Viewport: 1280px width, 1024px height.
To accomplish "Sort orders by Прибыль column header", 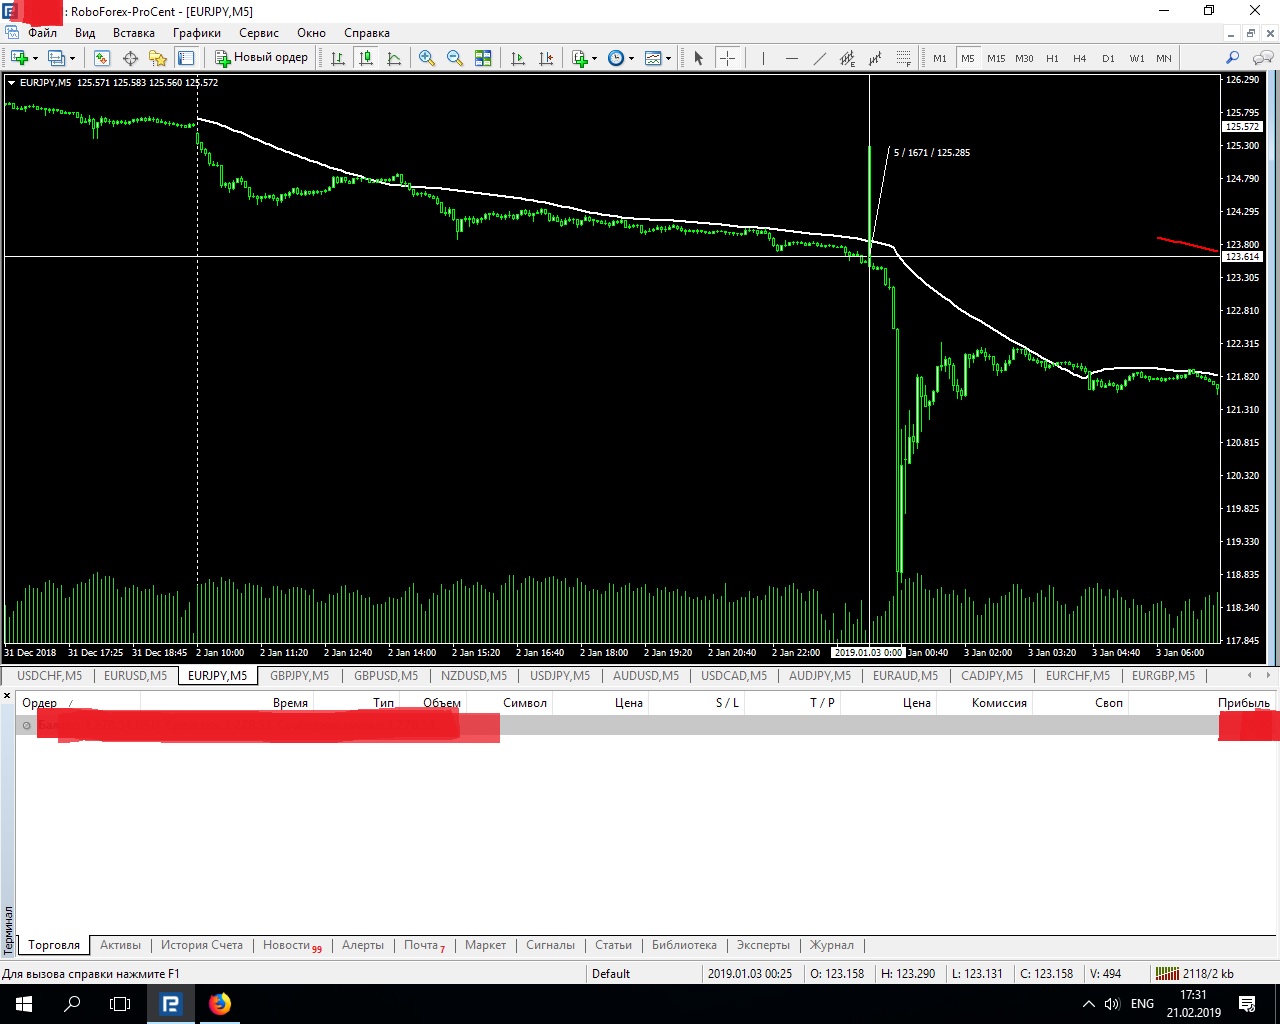I will (1243, 703).
